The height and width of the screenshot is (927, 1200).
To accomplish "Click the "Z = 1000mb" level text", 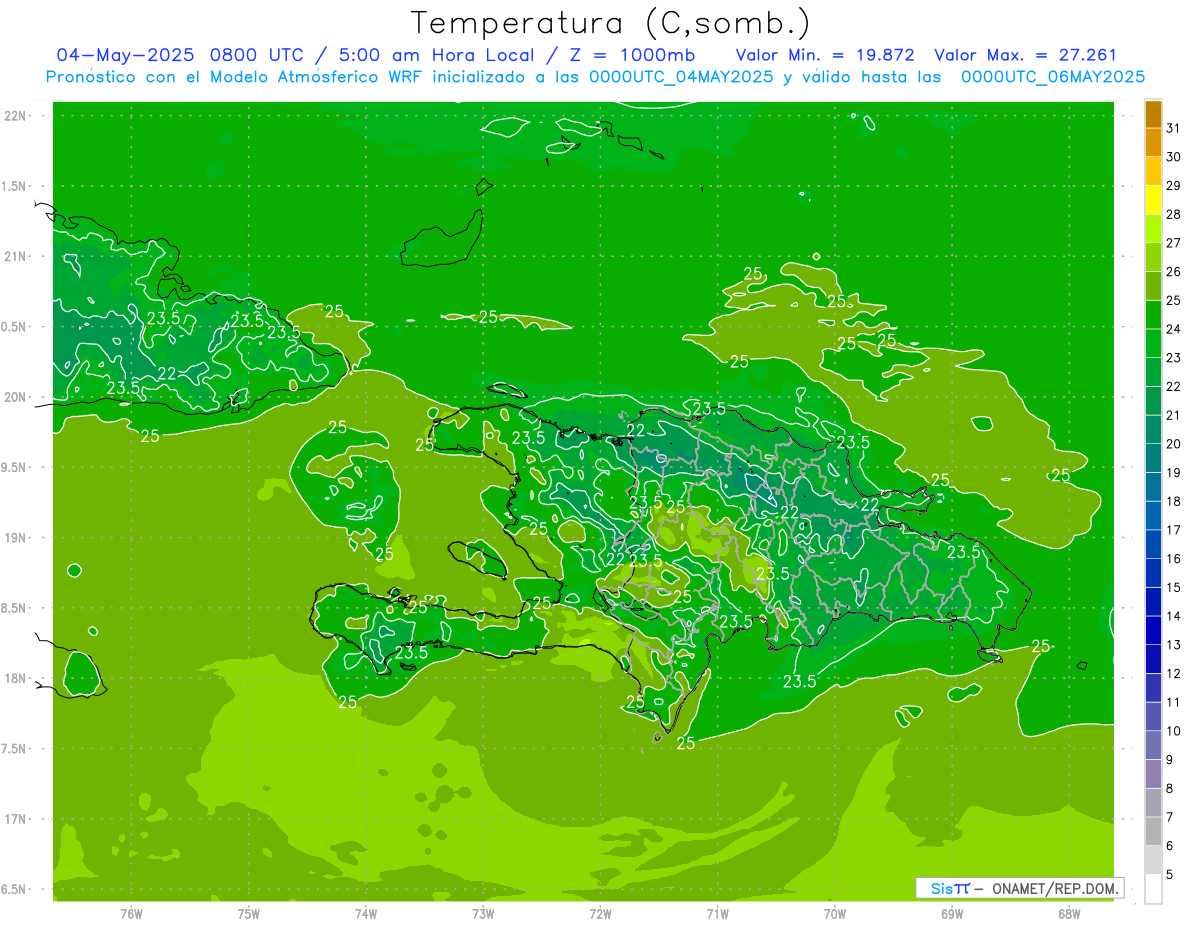I will pyautogui.click(x=632, y=55).
